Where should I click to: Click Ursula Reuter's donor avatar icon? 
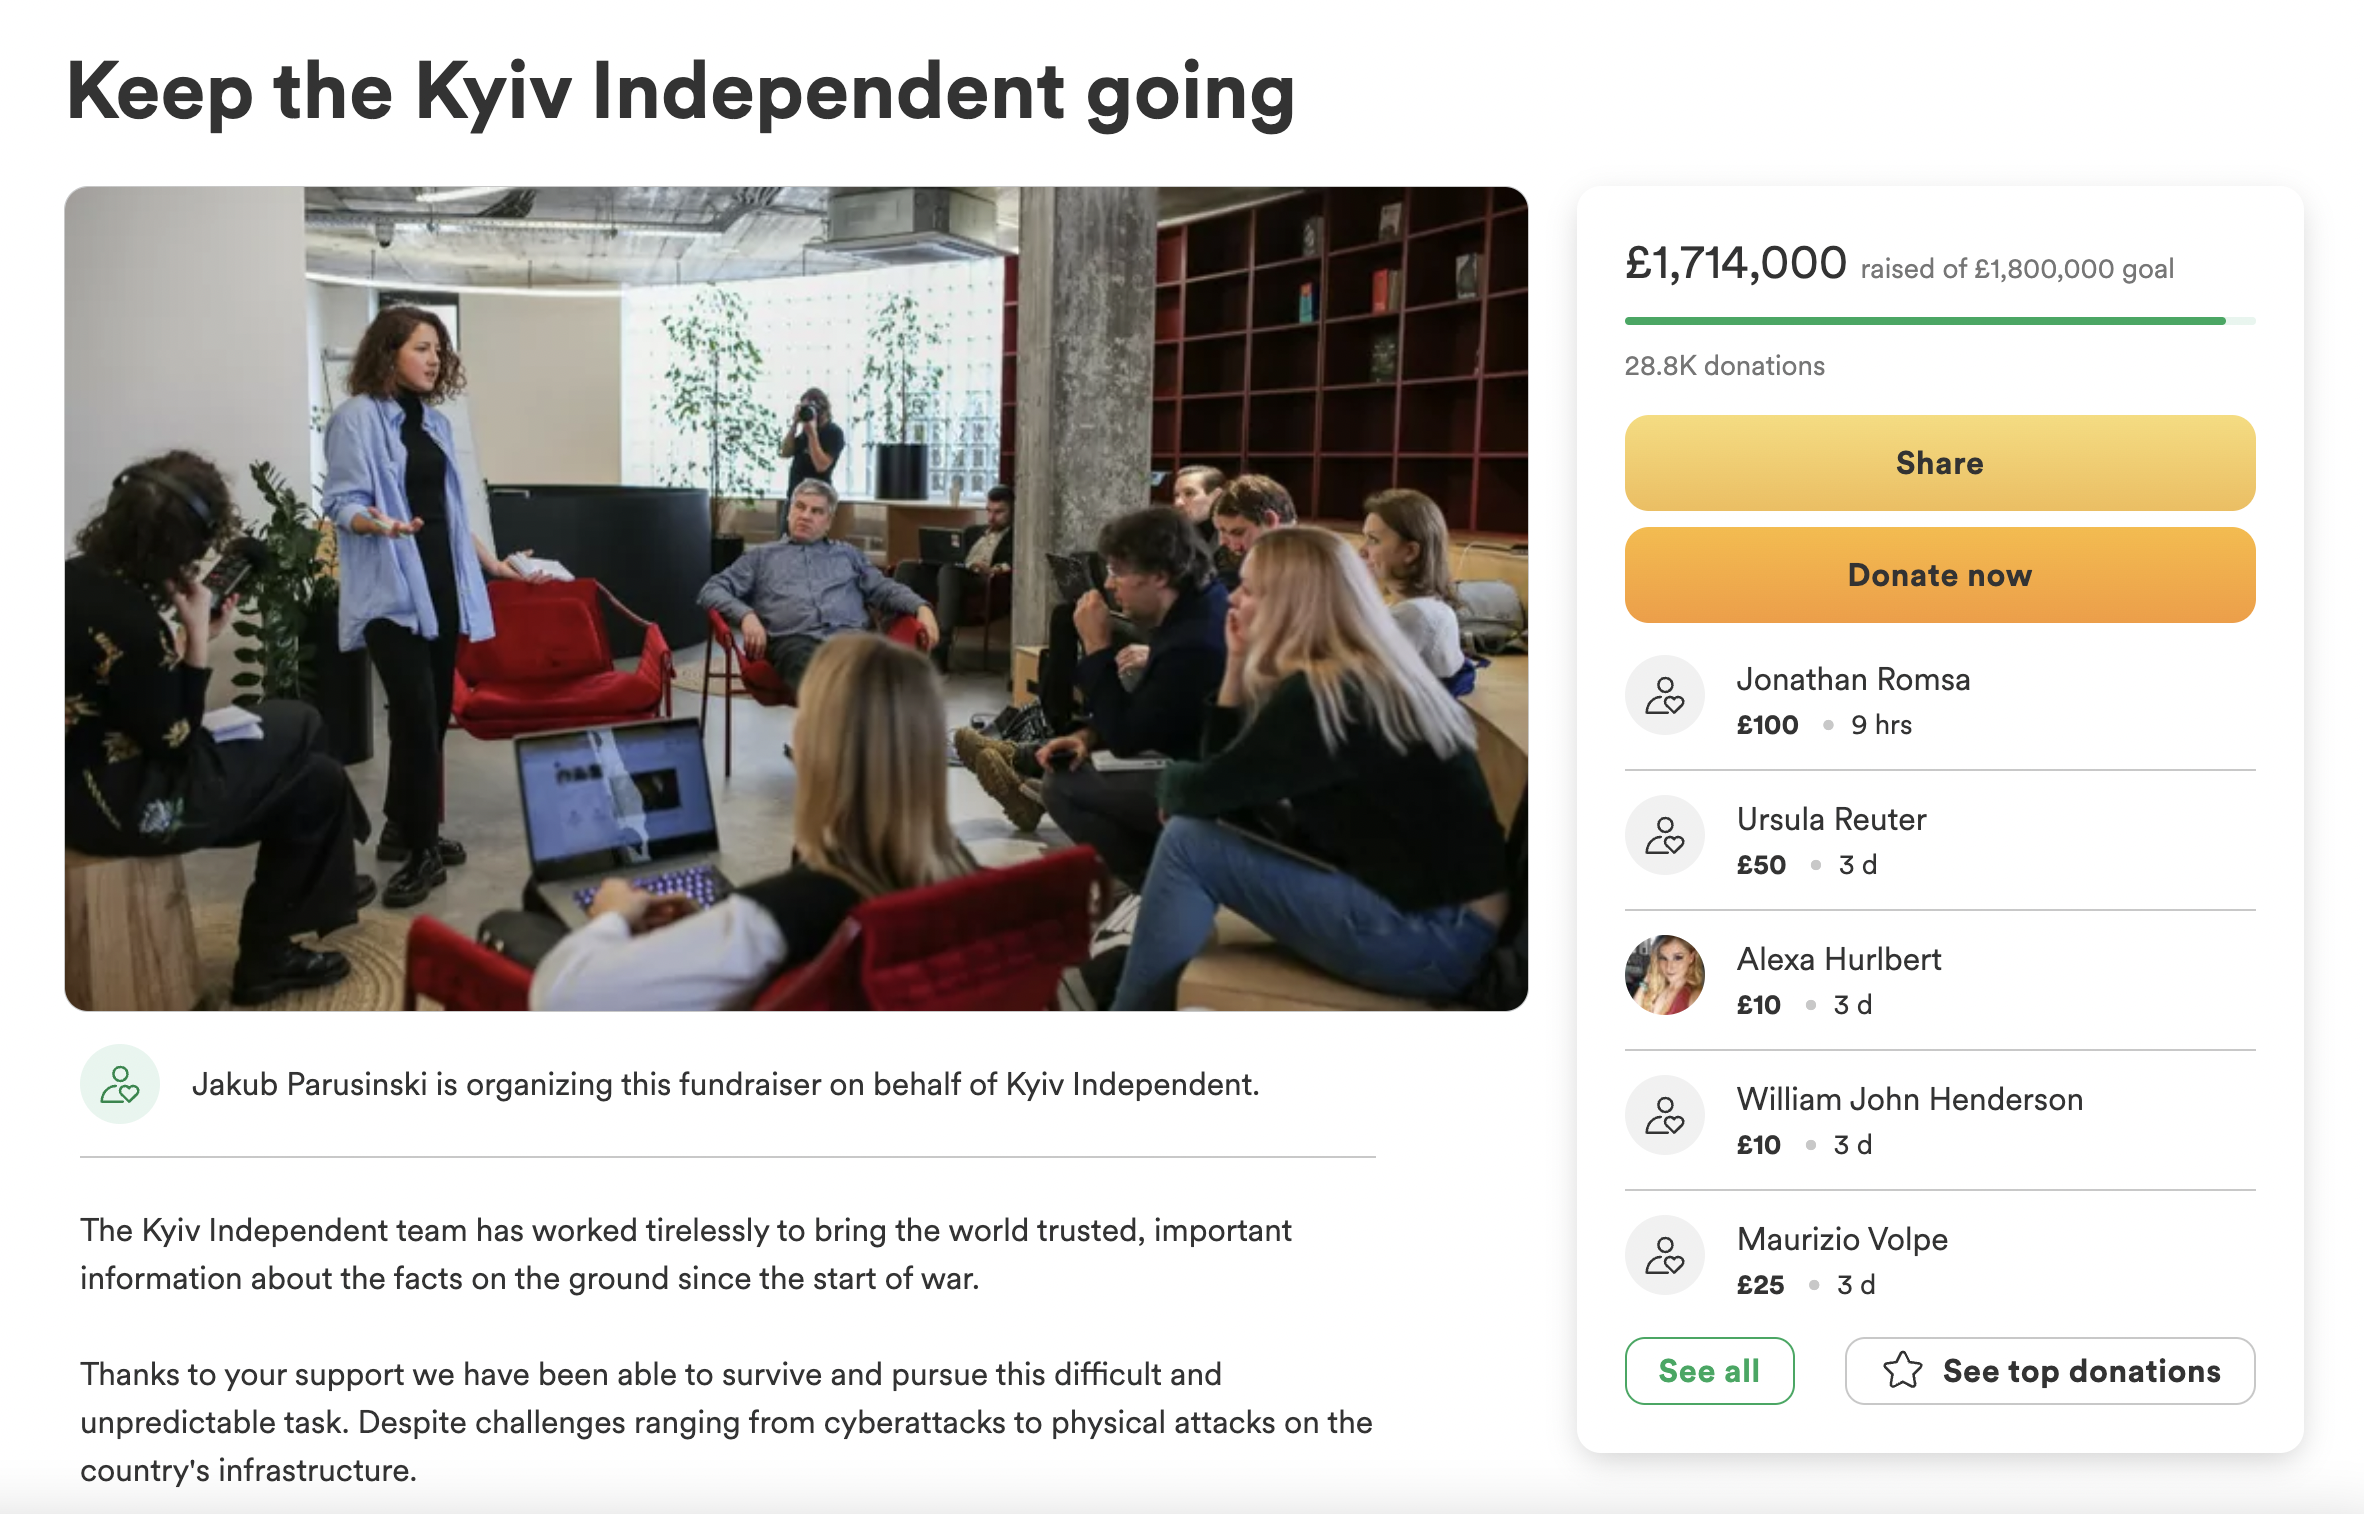[1664, 835]
